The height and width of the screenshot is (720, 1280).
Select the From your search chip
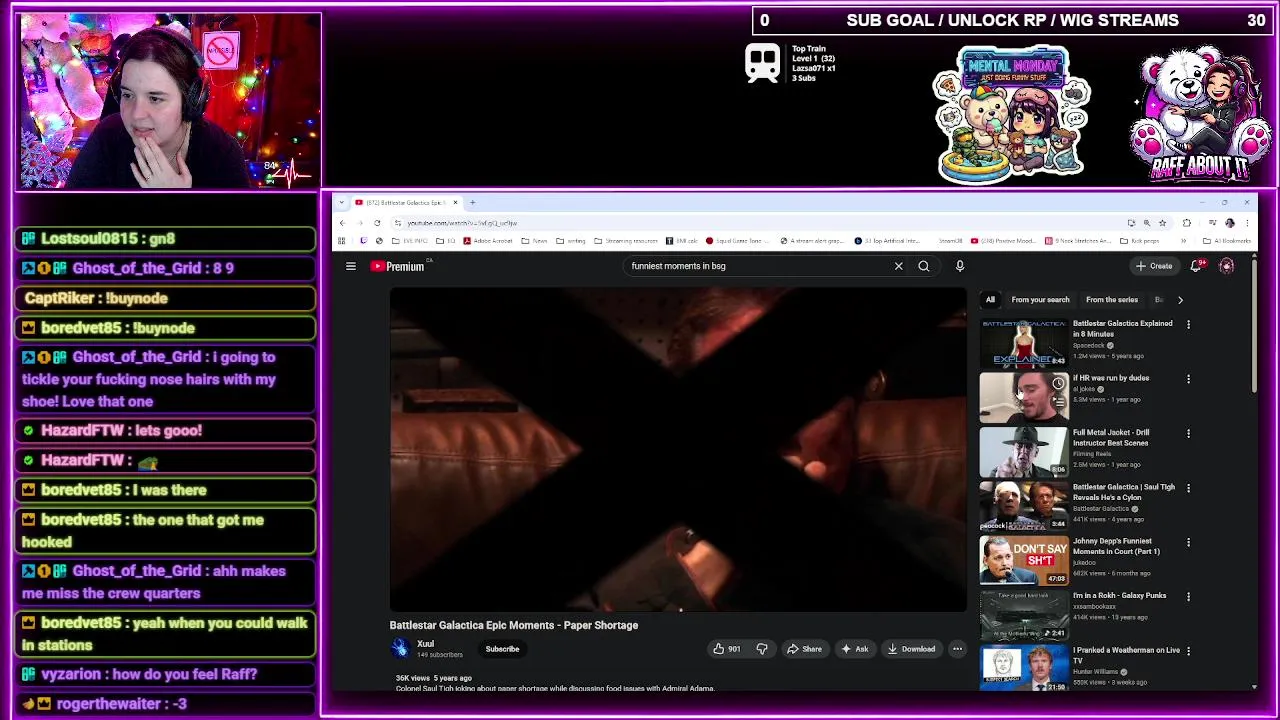tap(1040, 300)
